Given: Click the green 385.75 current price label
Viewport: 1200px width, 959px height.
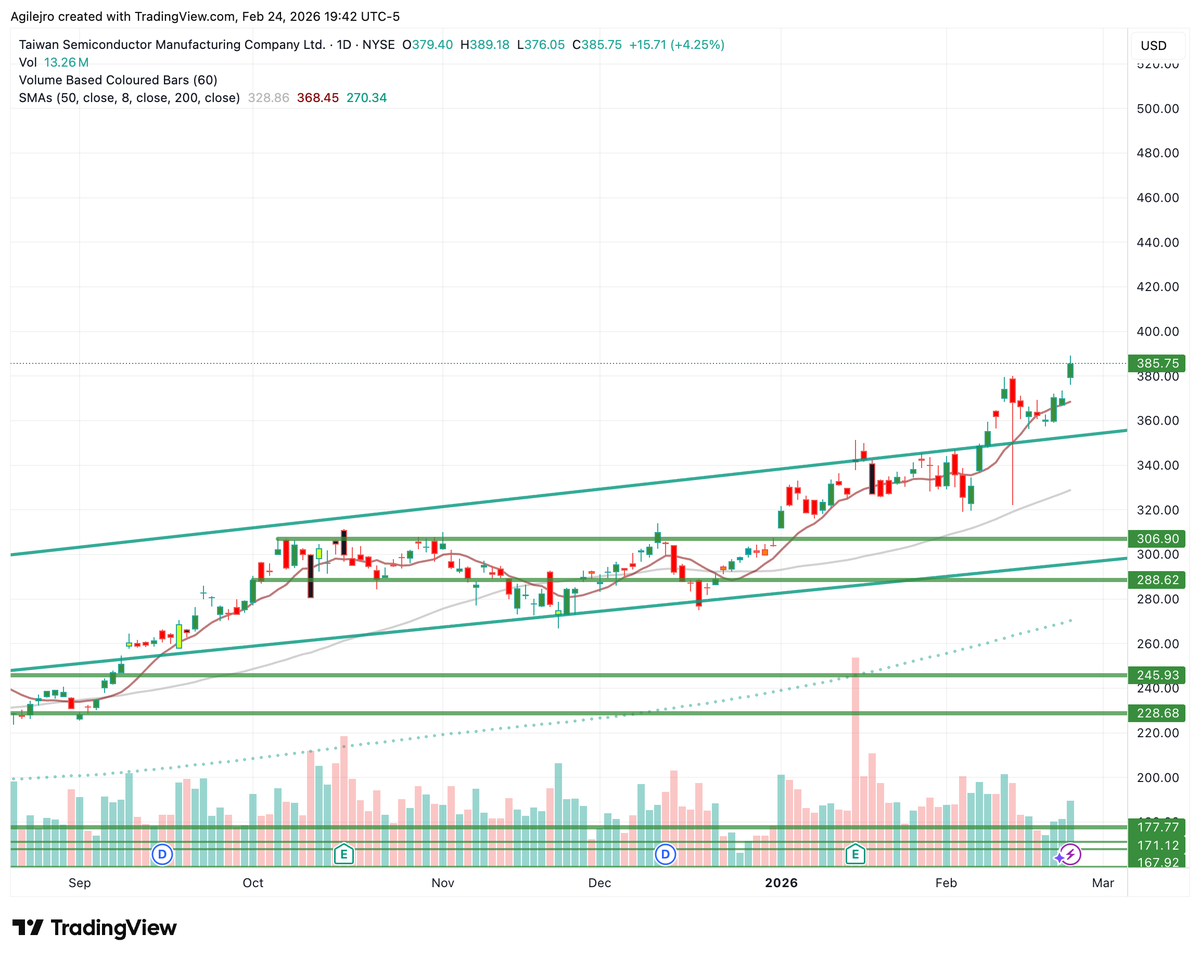Looking at the screenshot, I should coord(1157,363).
